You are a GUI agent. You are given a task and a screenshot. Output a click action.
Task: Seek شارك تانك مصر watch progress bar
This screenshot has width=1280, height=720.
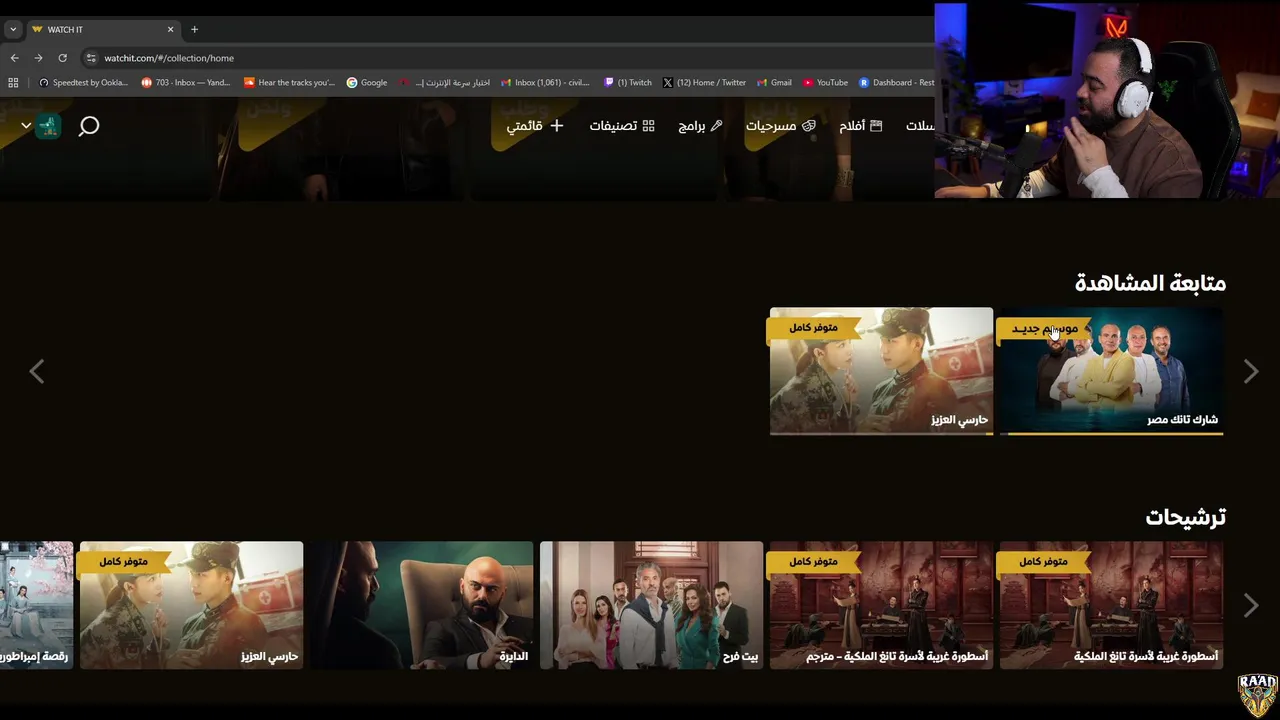click(1111, 433)
